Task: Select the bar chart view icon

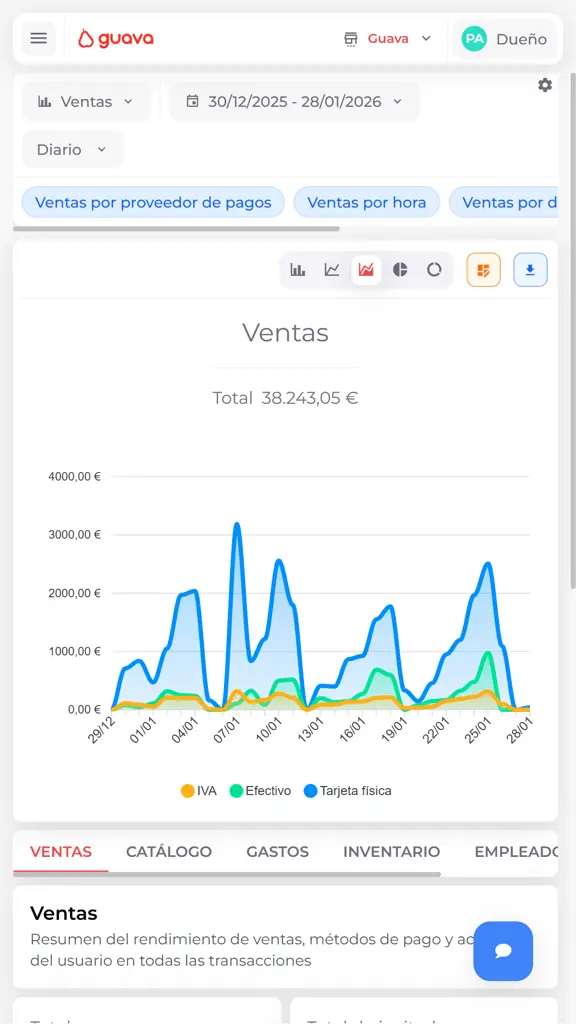Action: (297, 269)
